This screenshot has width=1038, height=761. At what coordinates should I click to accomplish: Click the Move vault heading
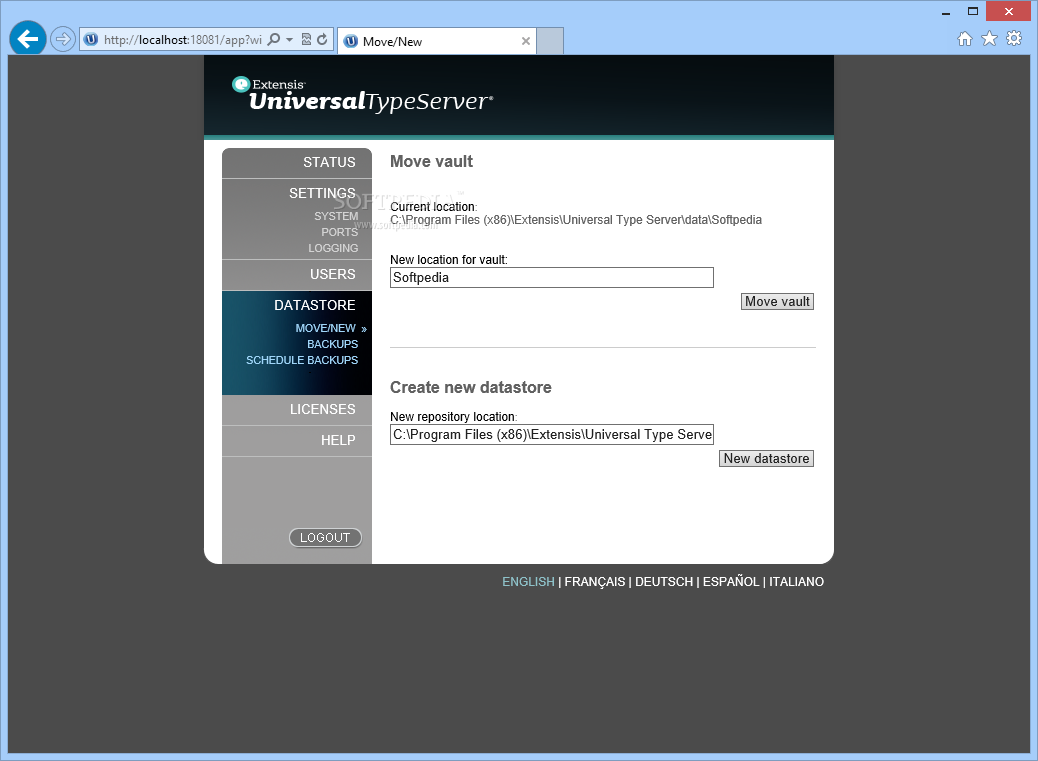432,161
